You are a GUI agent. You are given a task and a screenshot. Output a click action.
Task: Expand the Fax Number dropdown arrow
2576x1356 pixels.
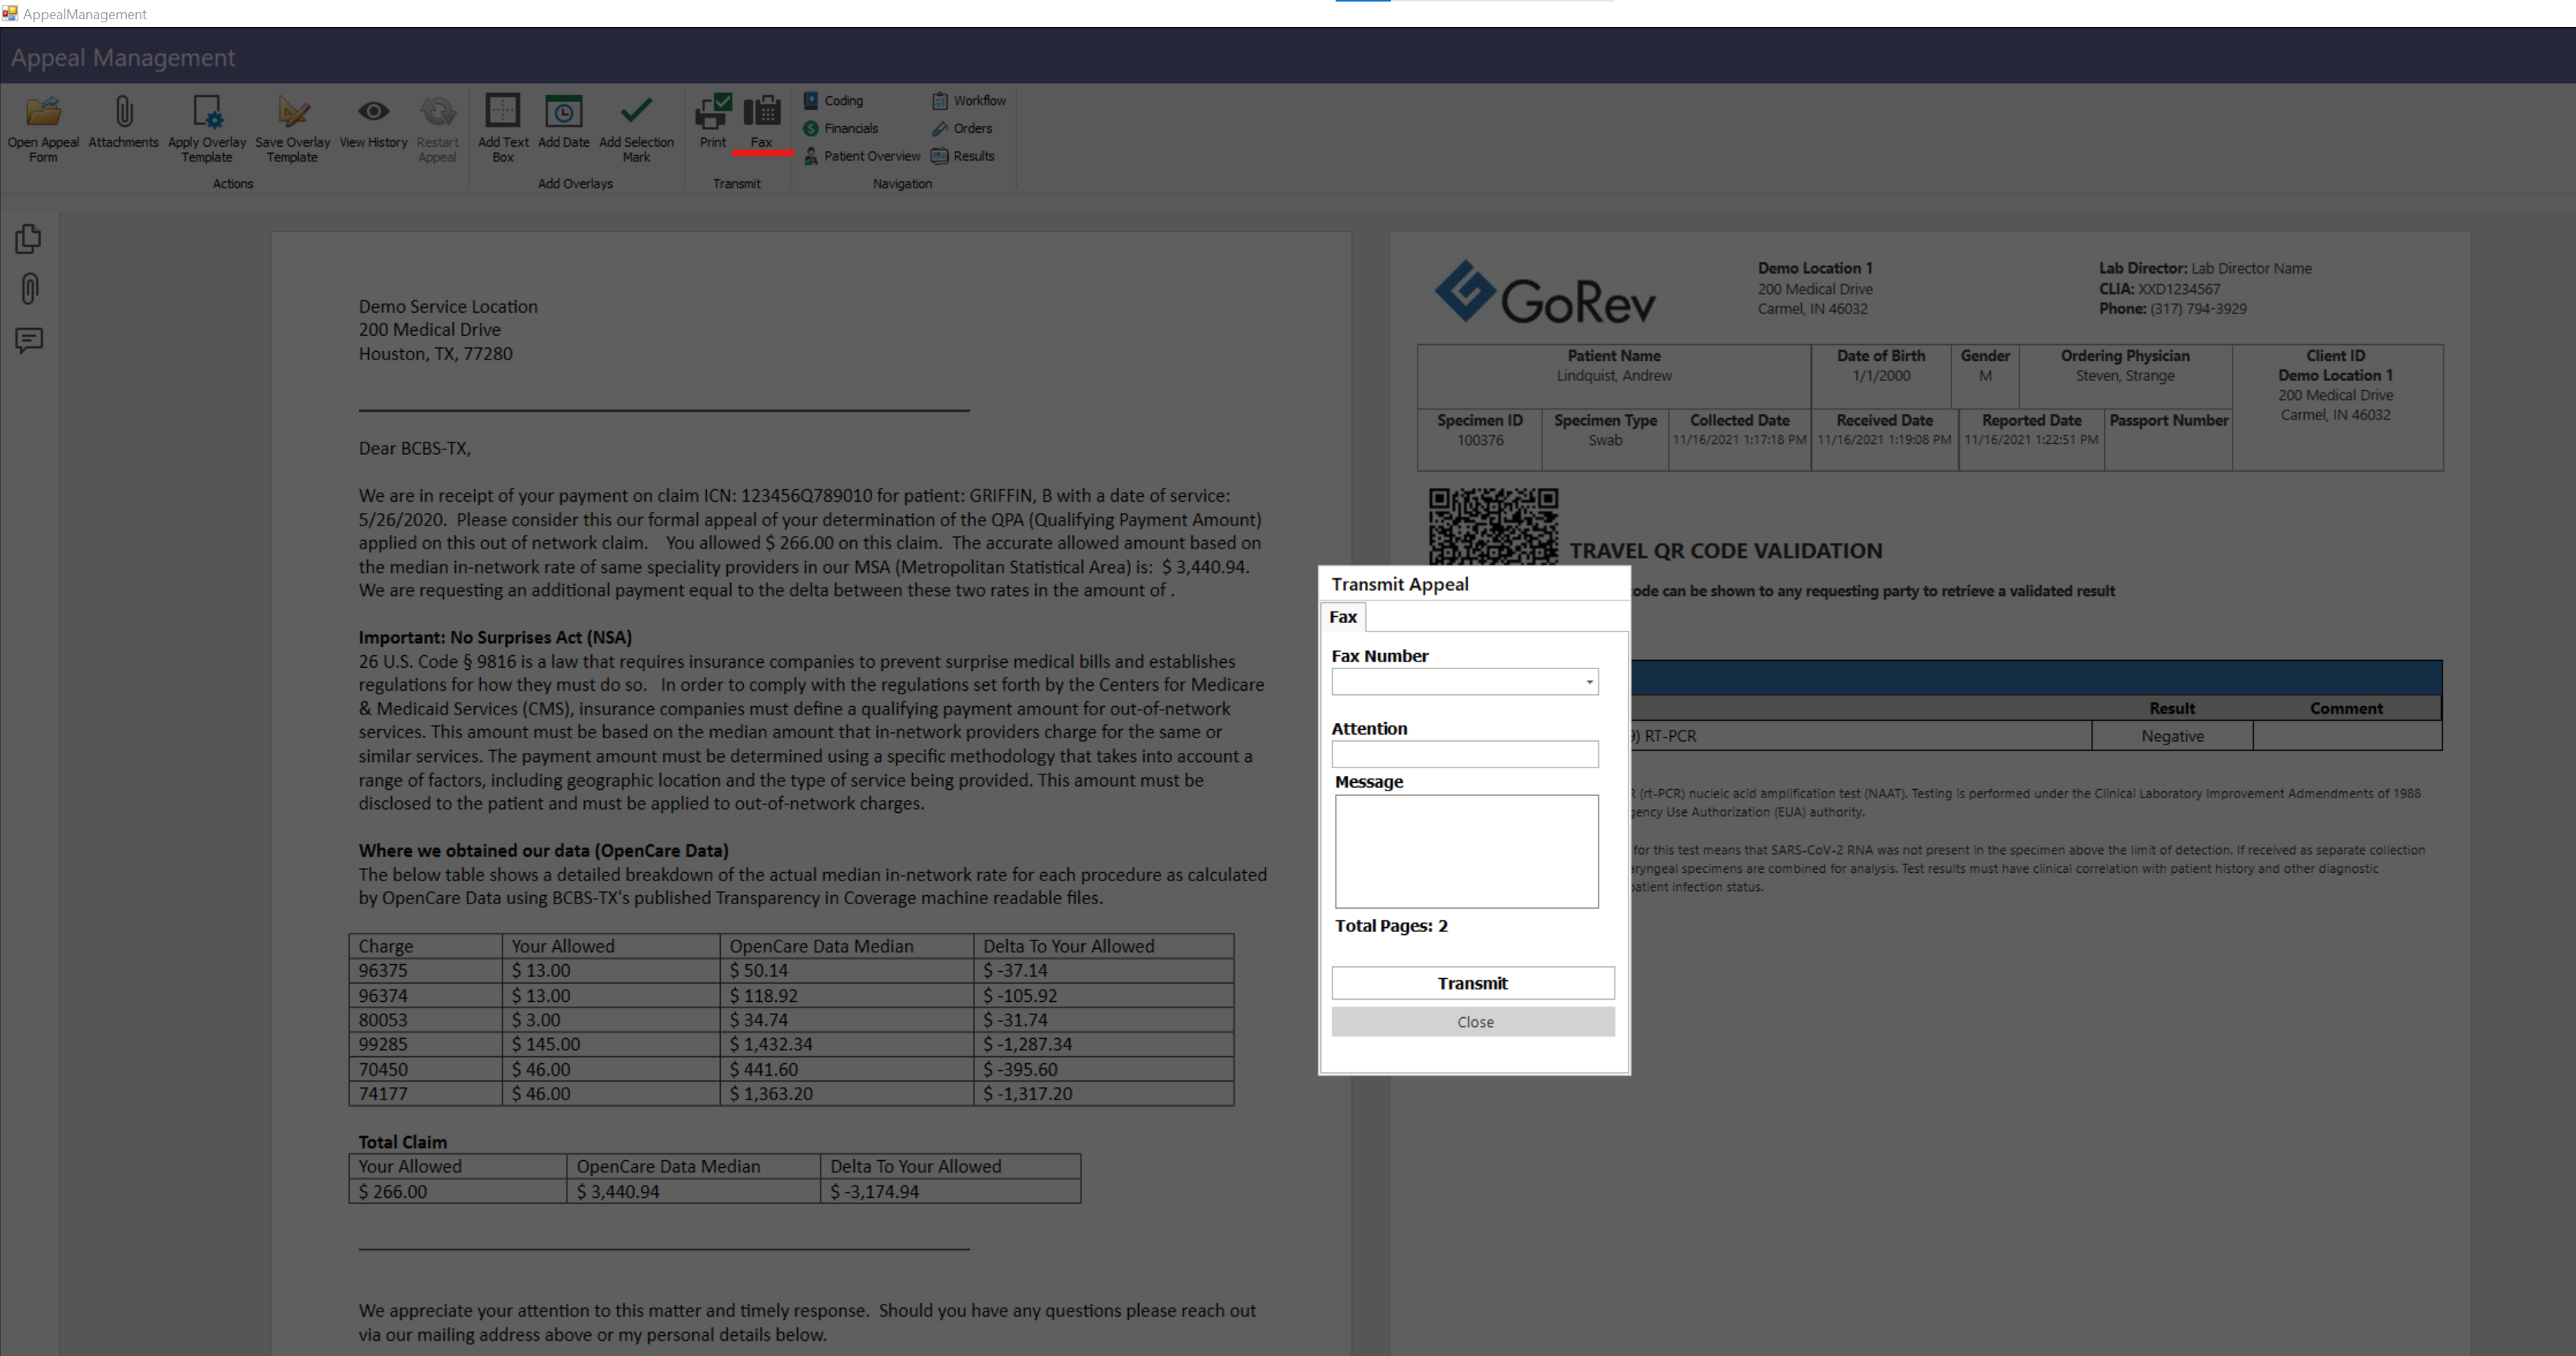pyautogui.click(x=1588, y=682)
